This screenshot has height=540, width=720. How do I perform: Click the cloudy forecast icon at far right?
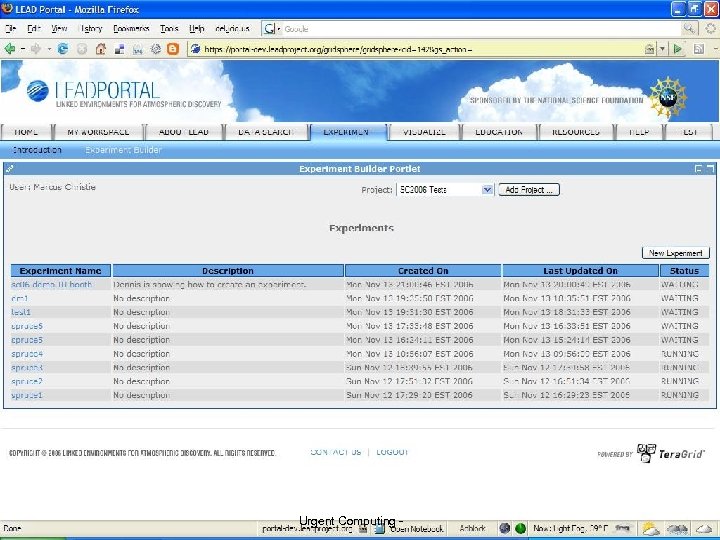(x=703, y=529)
